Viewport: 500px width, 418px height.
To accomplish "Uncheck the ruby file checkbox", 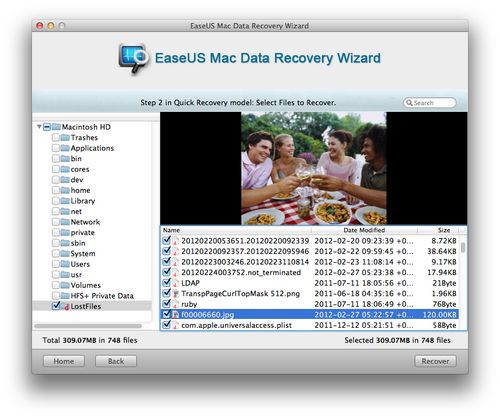I will click(x=166, y=303).
